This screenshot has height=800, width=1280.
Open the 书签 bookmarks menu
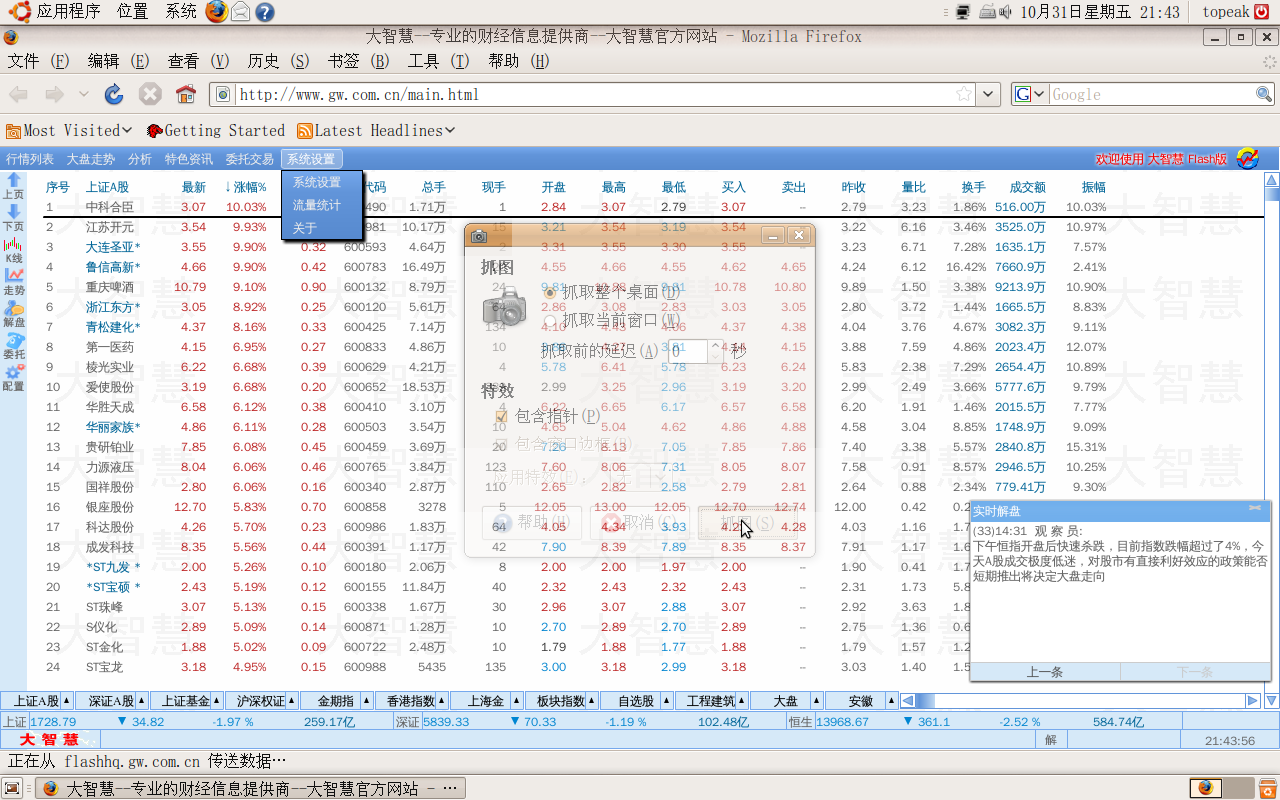click(359, 61)
